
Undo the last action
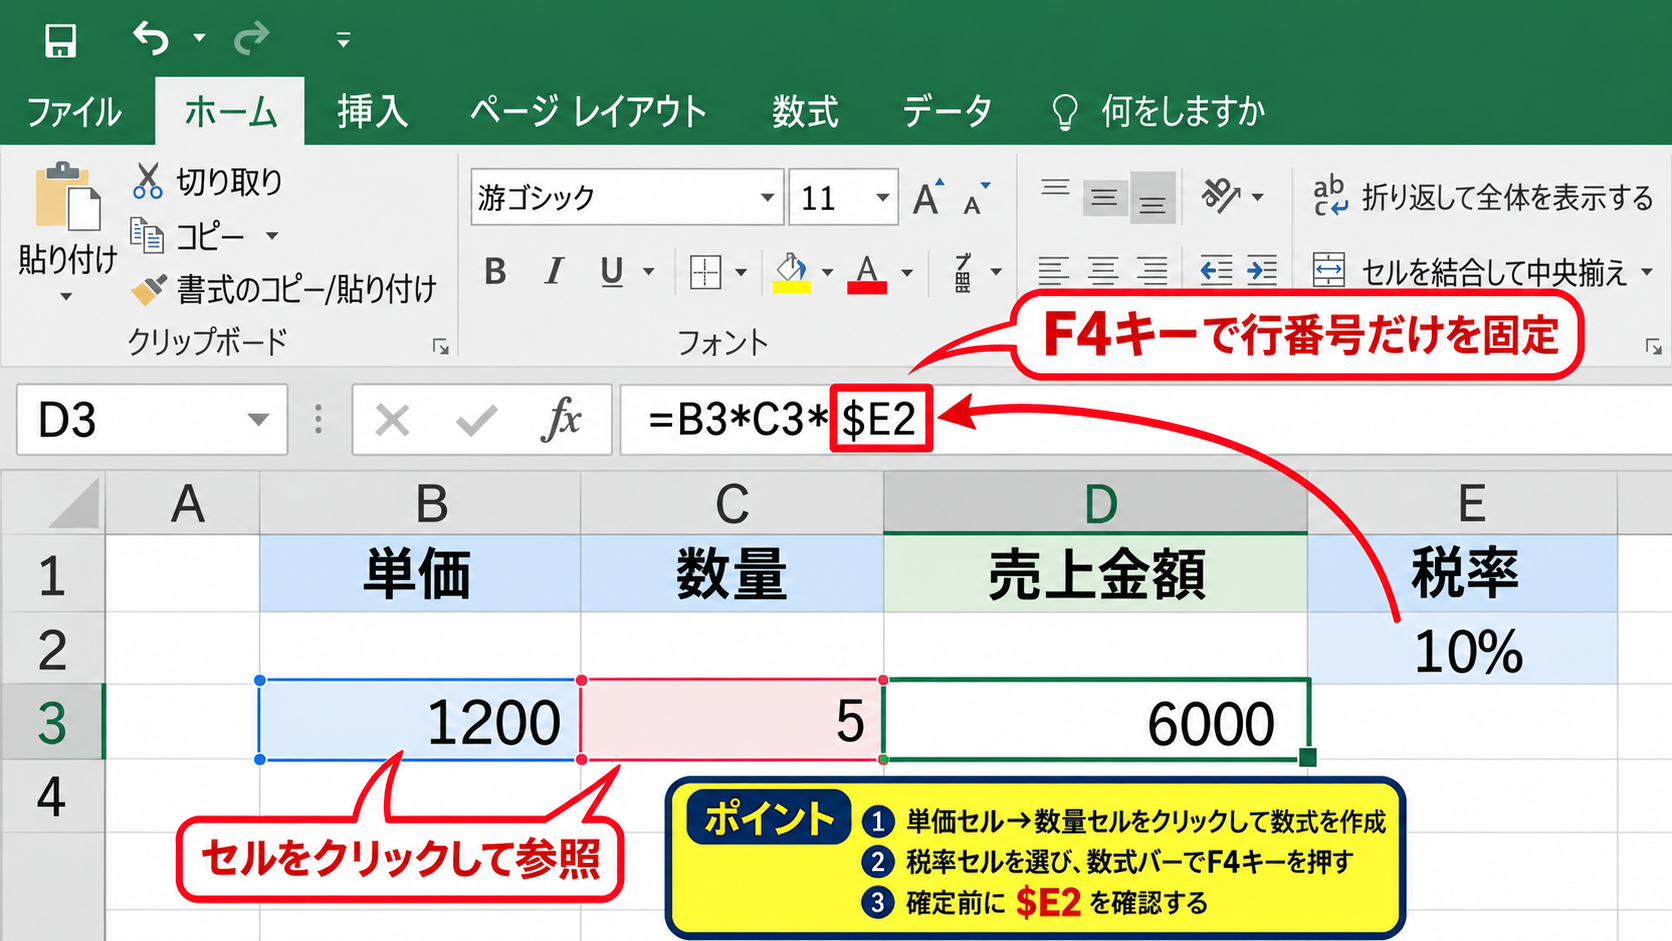click(151, 39)
